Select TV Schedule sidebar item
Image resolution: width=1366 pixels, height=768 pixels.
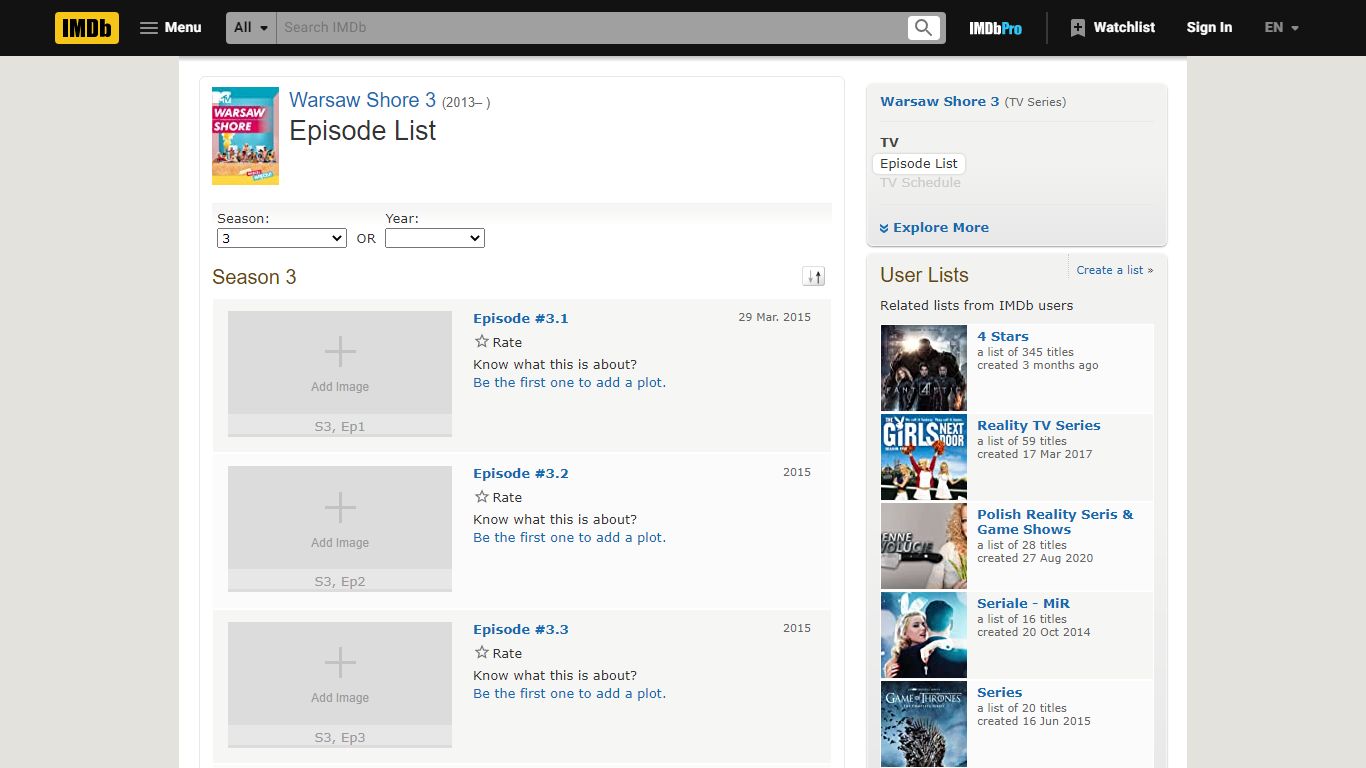(920, 182)
